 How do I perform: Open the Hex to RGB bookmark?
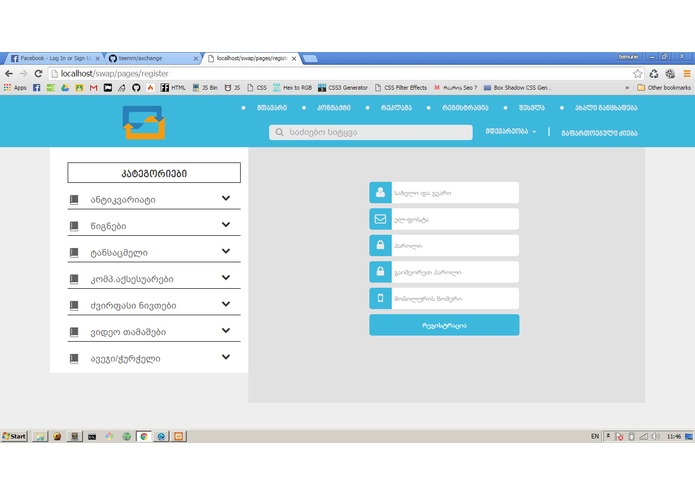293,88
